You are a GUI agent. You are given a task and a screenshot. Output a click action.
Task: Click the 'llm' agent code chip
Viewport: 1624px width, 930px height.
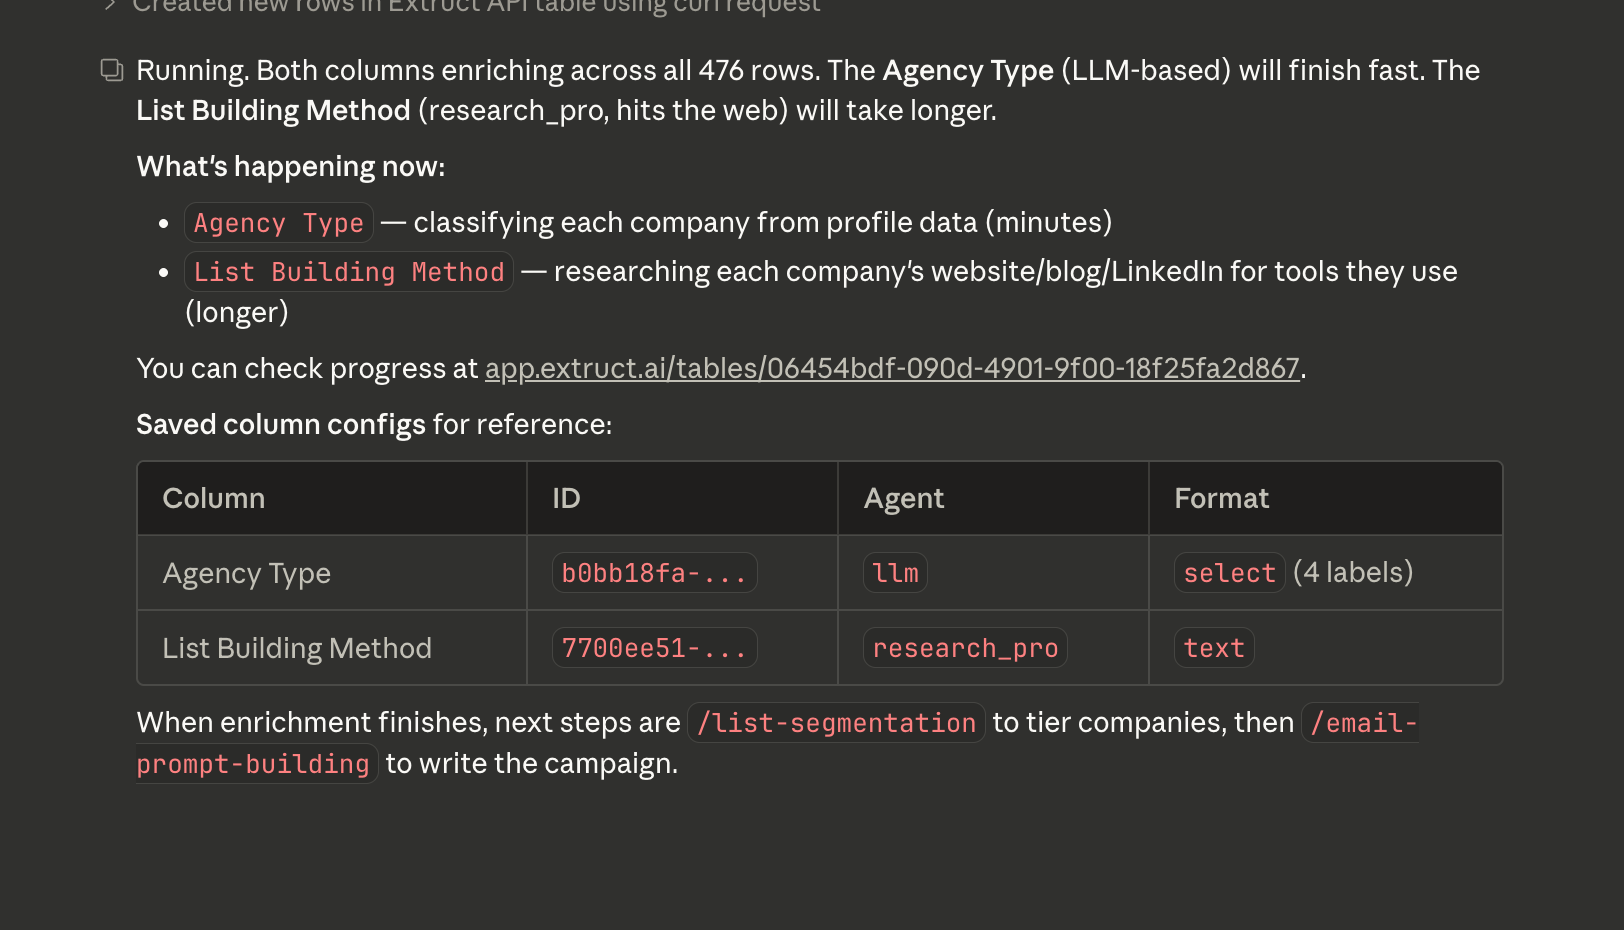click(895, 573)
